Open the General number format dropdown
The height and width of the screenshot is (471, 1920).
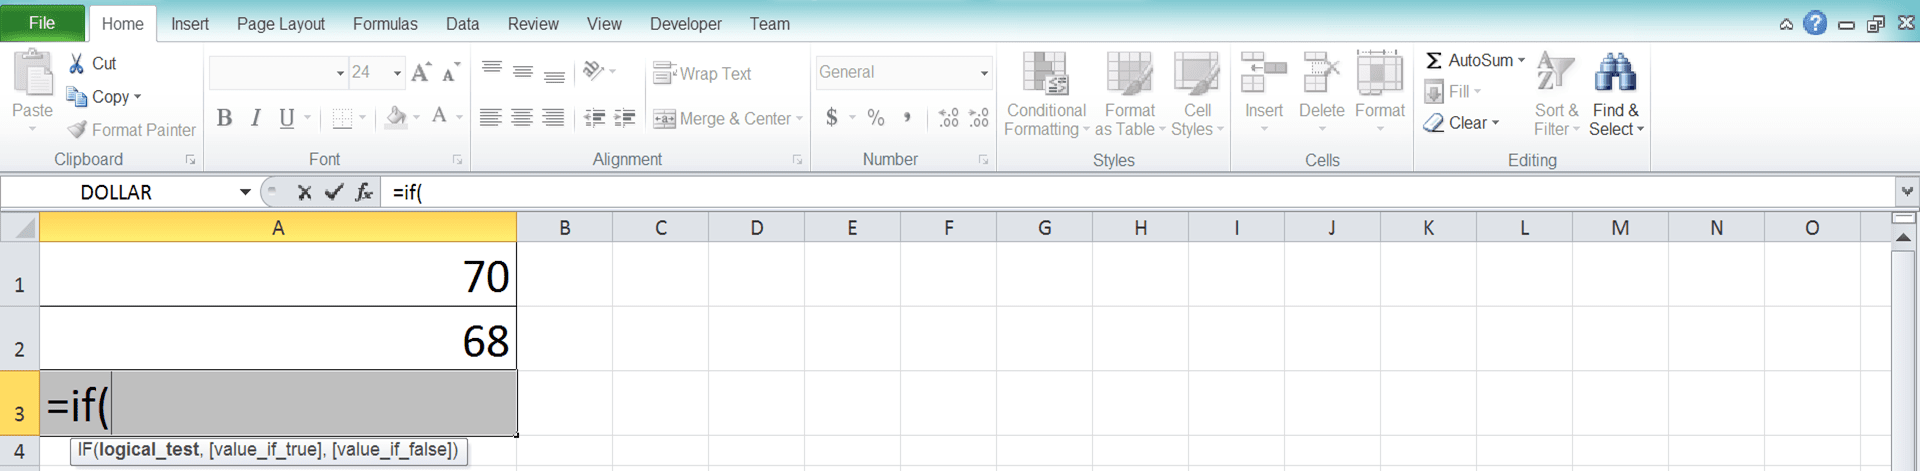tap(984, 73)
